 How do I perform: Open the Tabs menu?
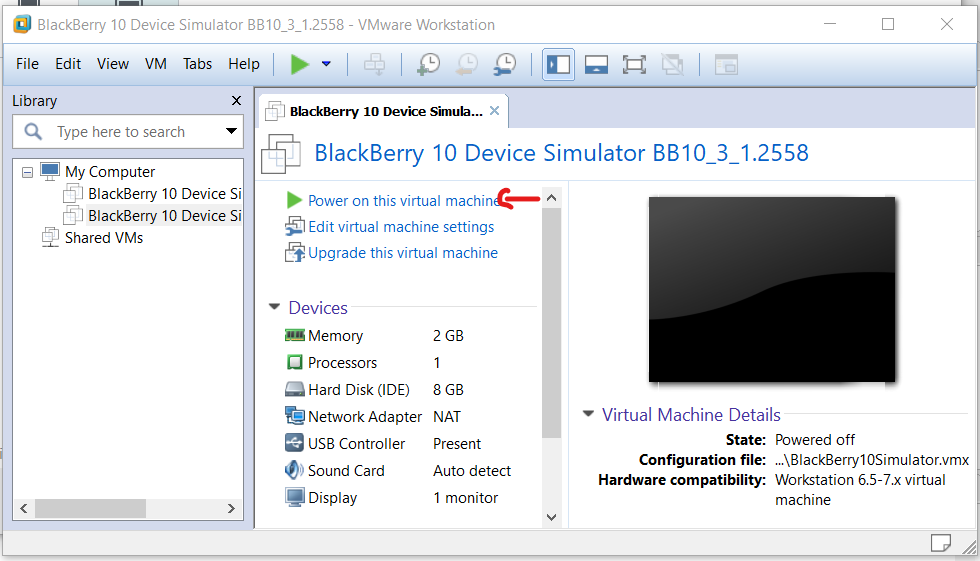(x=198, y=64)
